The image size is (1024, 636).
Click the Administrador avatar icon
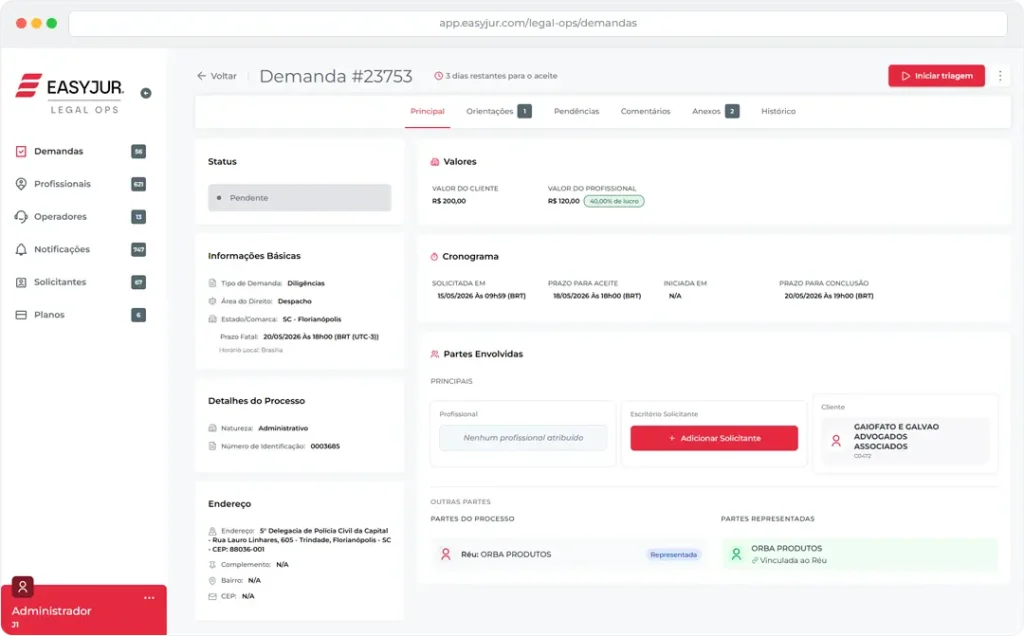(23, 587)
